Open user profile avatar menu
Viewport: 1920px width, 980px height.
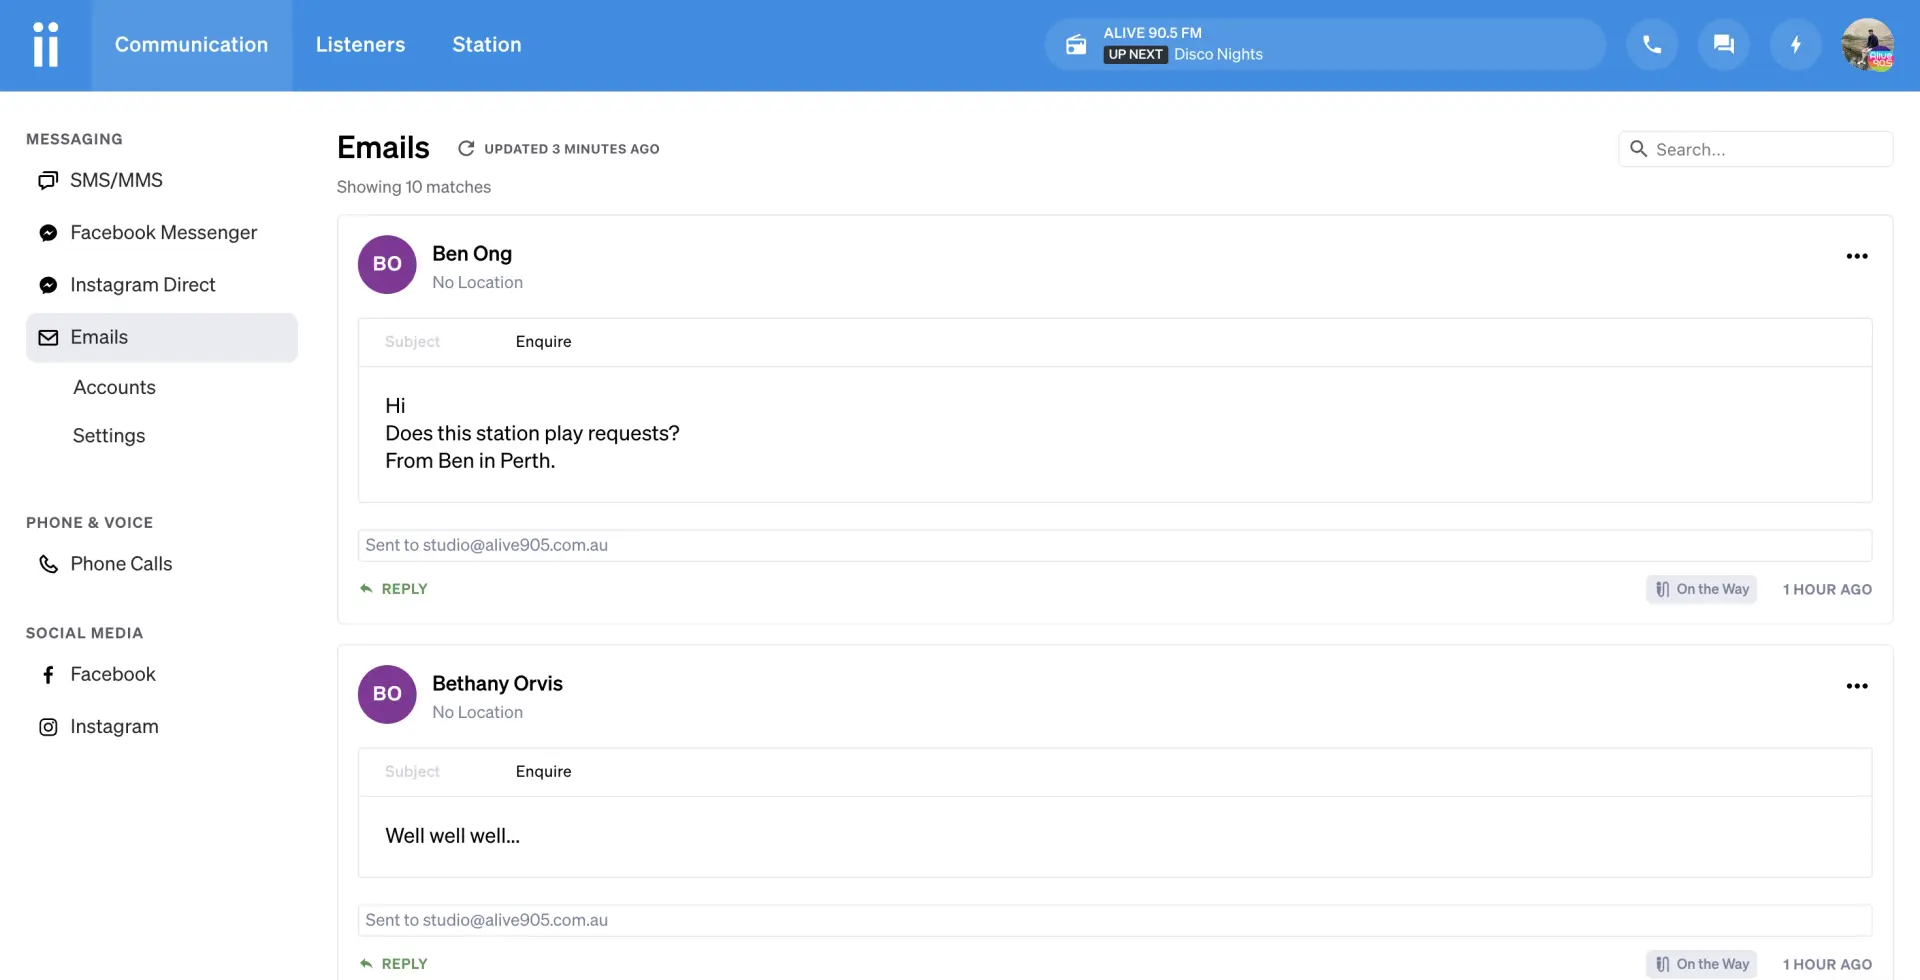[1867, 45]
